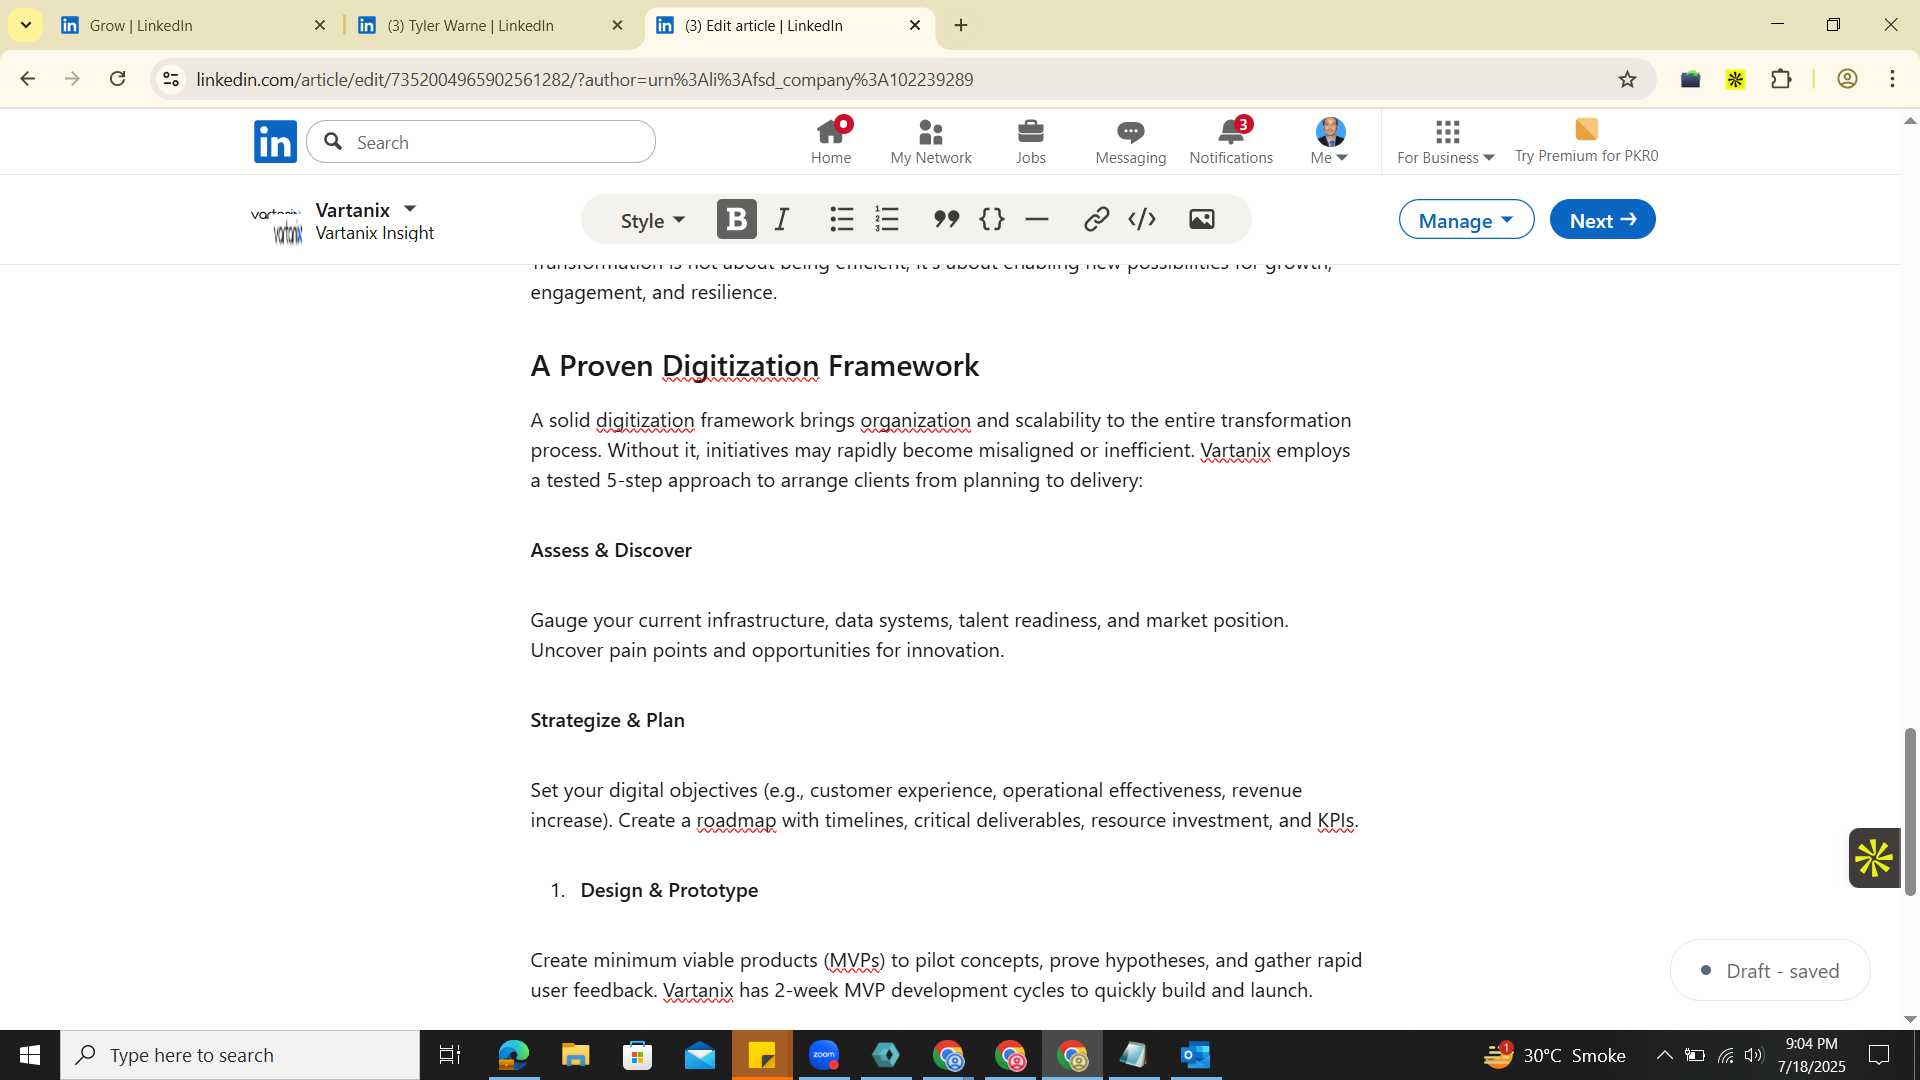Image resolution: width=1920 pixels, height=1080 pixels.
Task: Click the Draft - saved status
Action: (x=1770, y=970)
